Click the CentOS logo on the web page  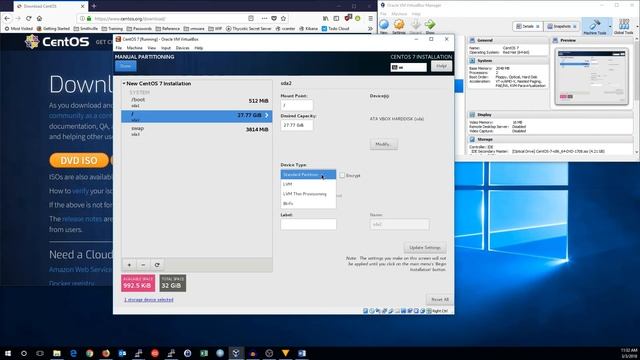(57, 42)
